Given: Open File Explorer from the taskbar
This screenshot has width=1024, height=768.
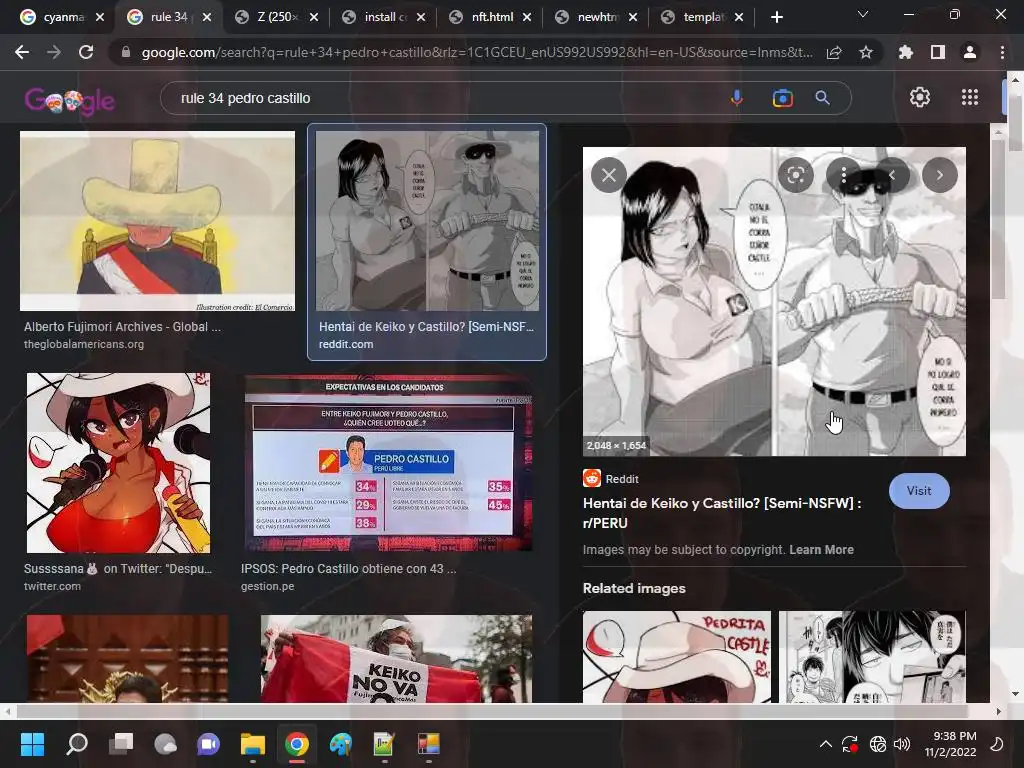Looking at the screenshot, I should [253, 744].
